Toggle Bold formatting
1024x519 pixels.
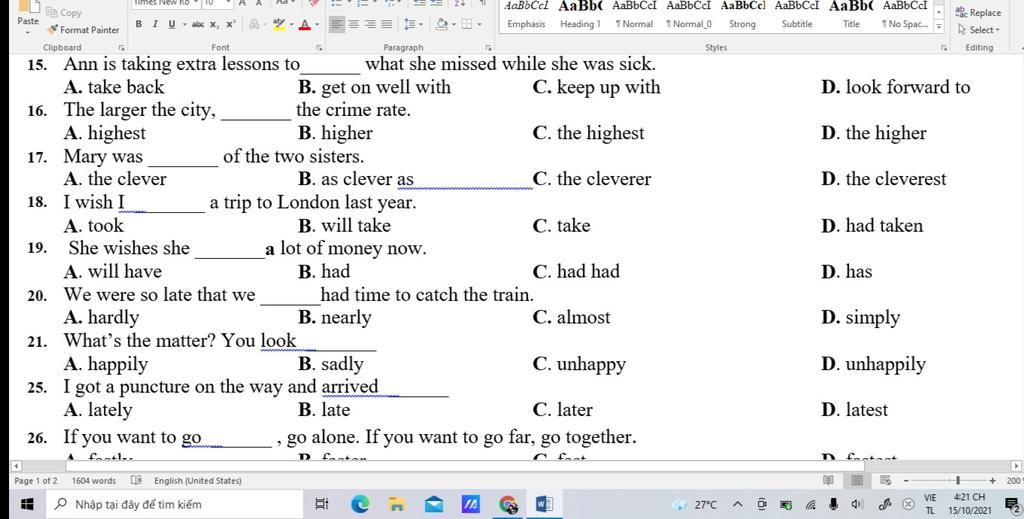pos(138,24)
